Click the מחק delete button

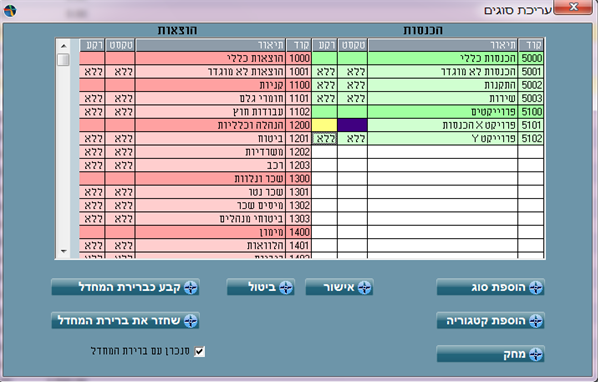(x=490, y=354)
